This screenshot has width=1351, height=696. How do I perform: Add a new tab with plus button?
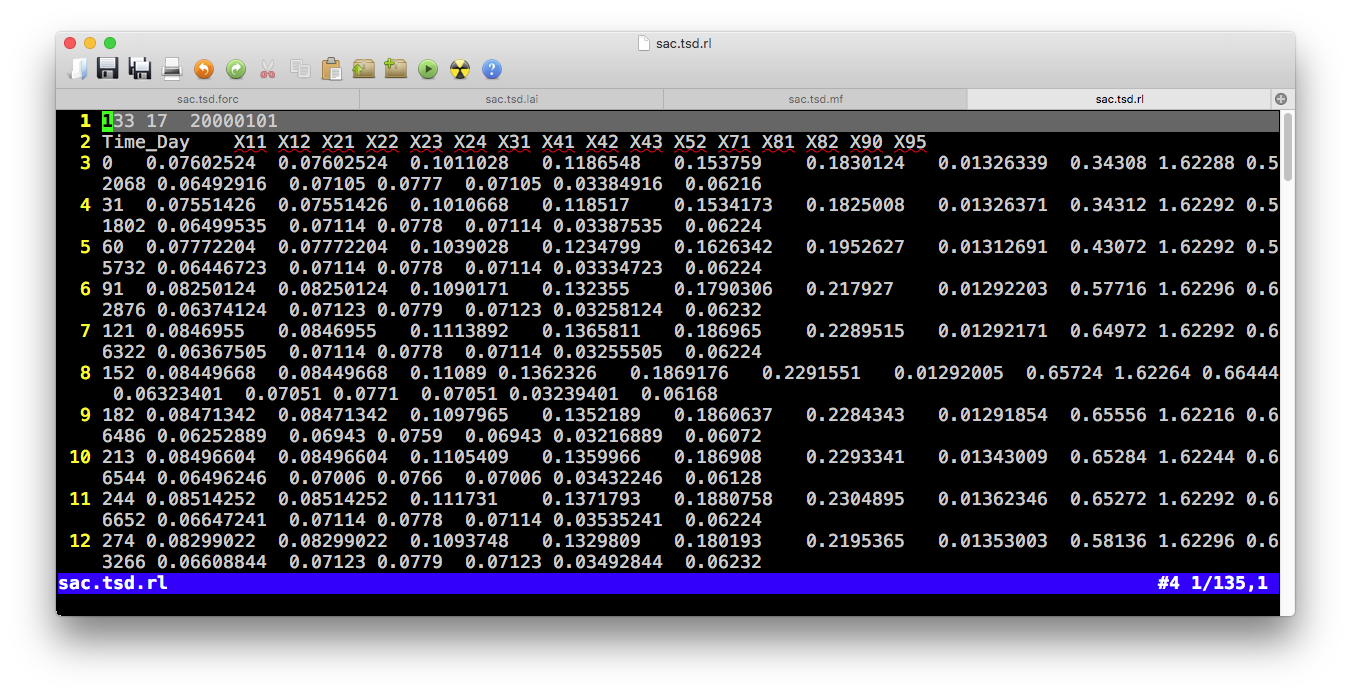pyautogui.click(x=1280, y=99)
